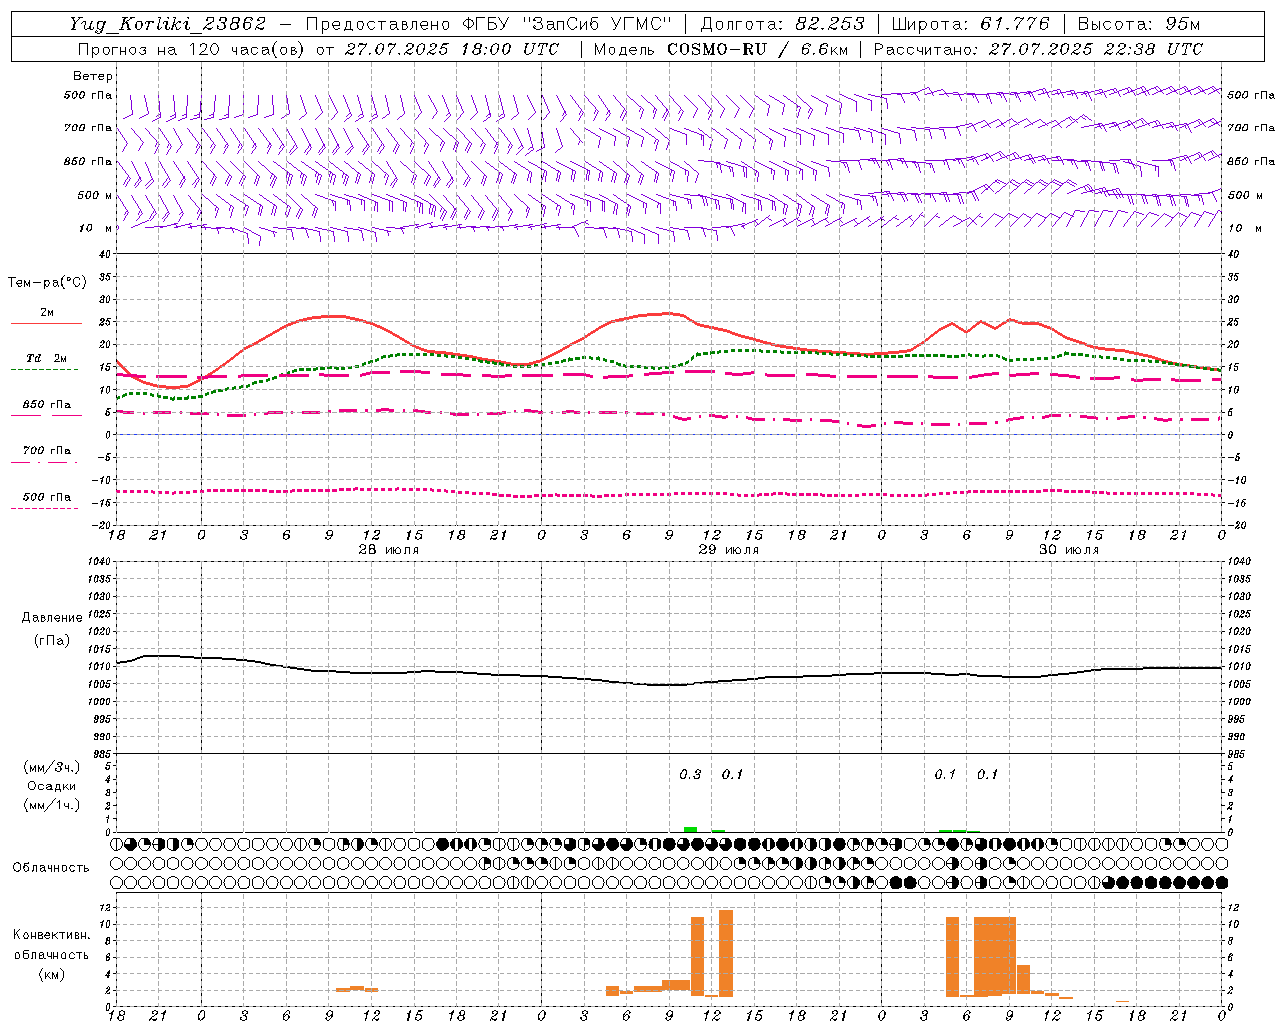Select the (мм/3ч.) unit label
The width and height of the screenshot is (1280, 1024).
click(x=52, y=767)
